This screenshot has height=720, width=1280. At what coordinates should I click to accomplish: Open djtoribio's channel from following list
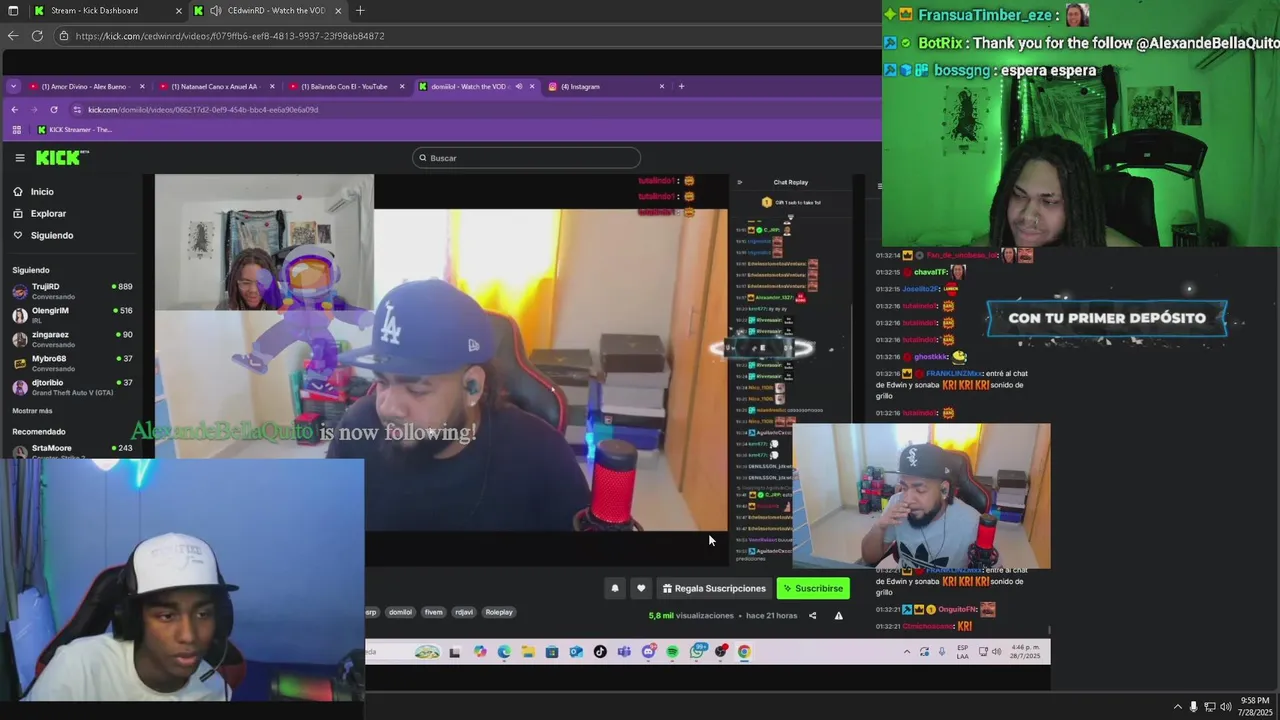pyautogui.click(x=72, y=386)
